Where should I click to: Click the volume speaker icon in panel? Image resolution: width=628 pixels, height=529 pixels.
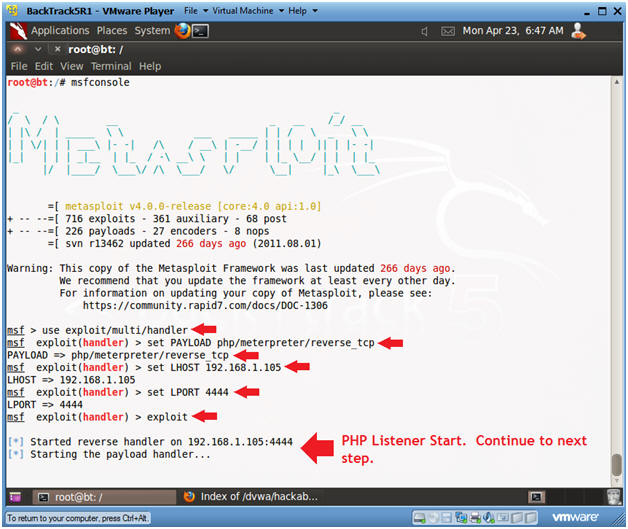point(425,31)
